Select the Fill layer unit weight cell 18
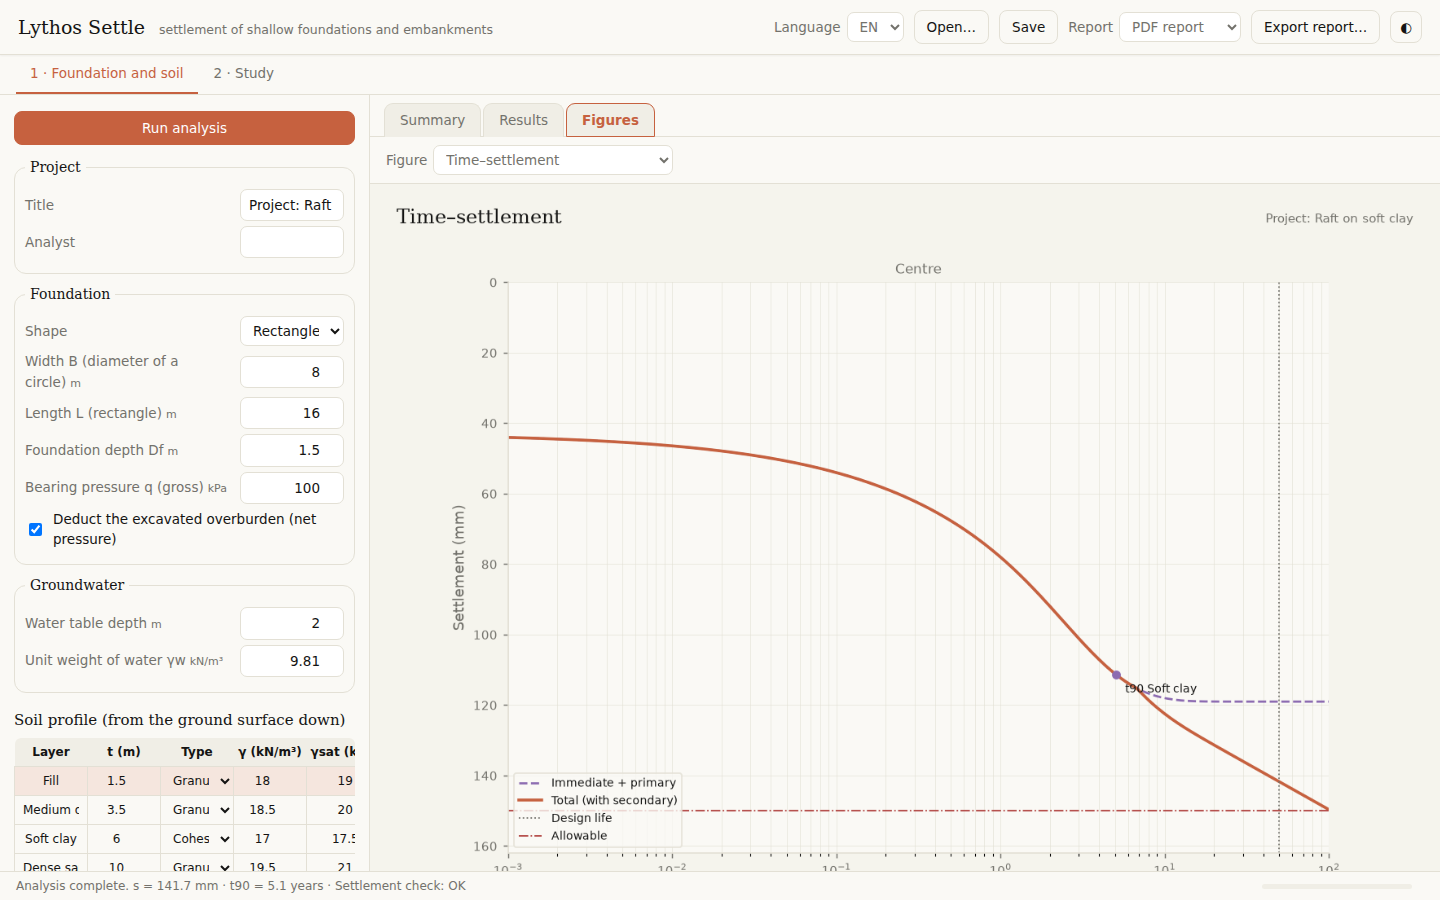Viewport: 1440px width, 900px height. (271, 781)
